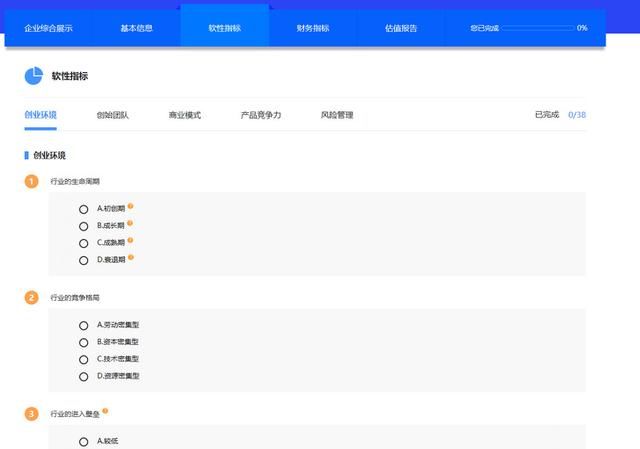The image size is (640, 449).
Task: Click the help icon next to D.衰退期
Action: [130, 258]
